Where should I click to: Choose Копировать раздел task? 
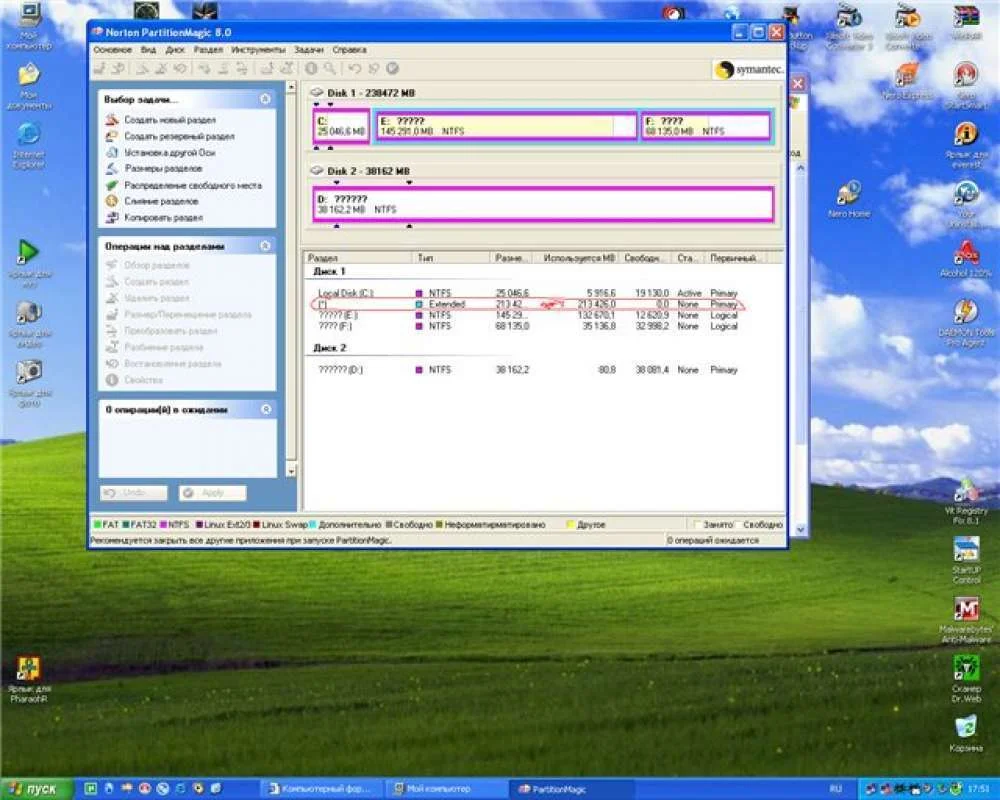pos(163,218)
